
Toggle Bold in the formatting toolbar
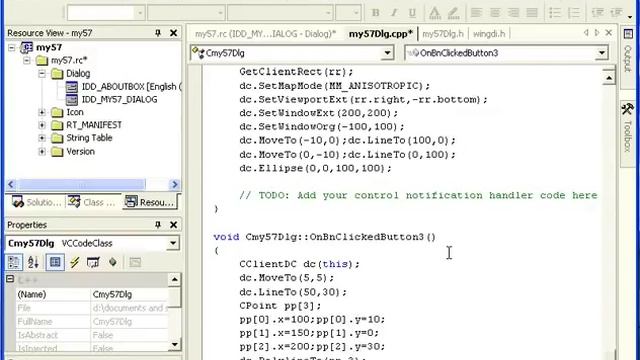coord(375,13)
